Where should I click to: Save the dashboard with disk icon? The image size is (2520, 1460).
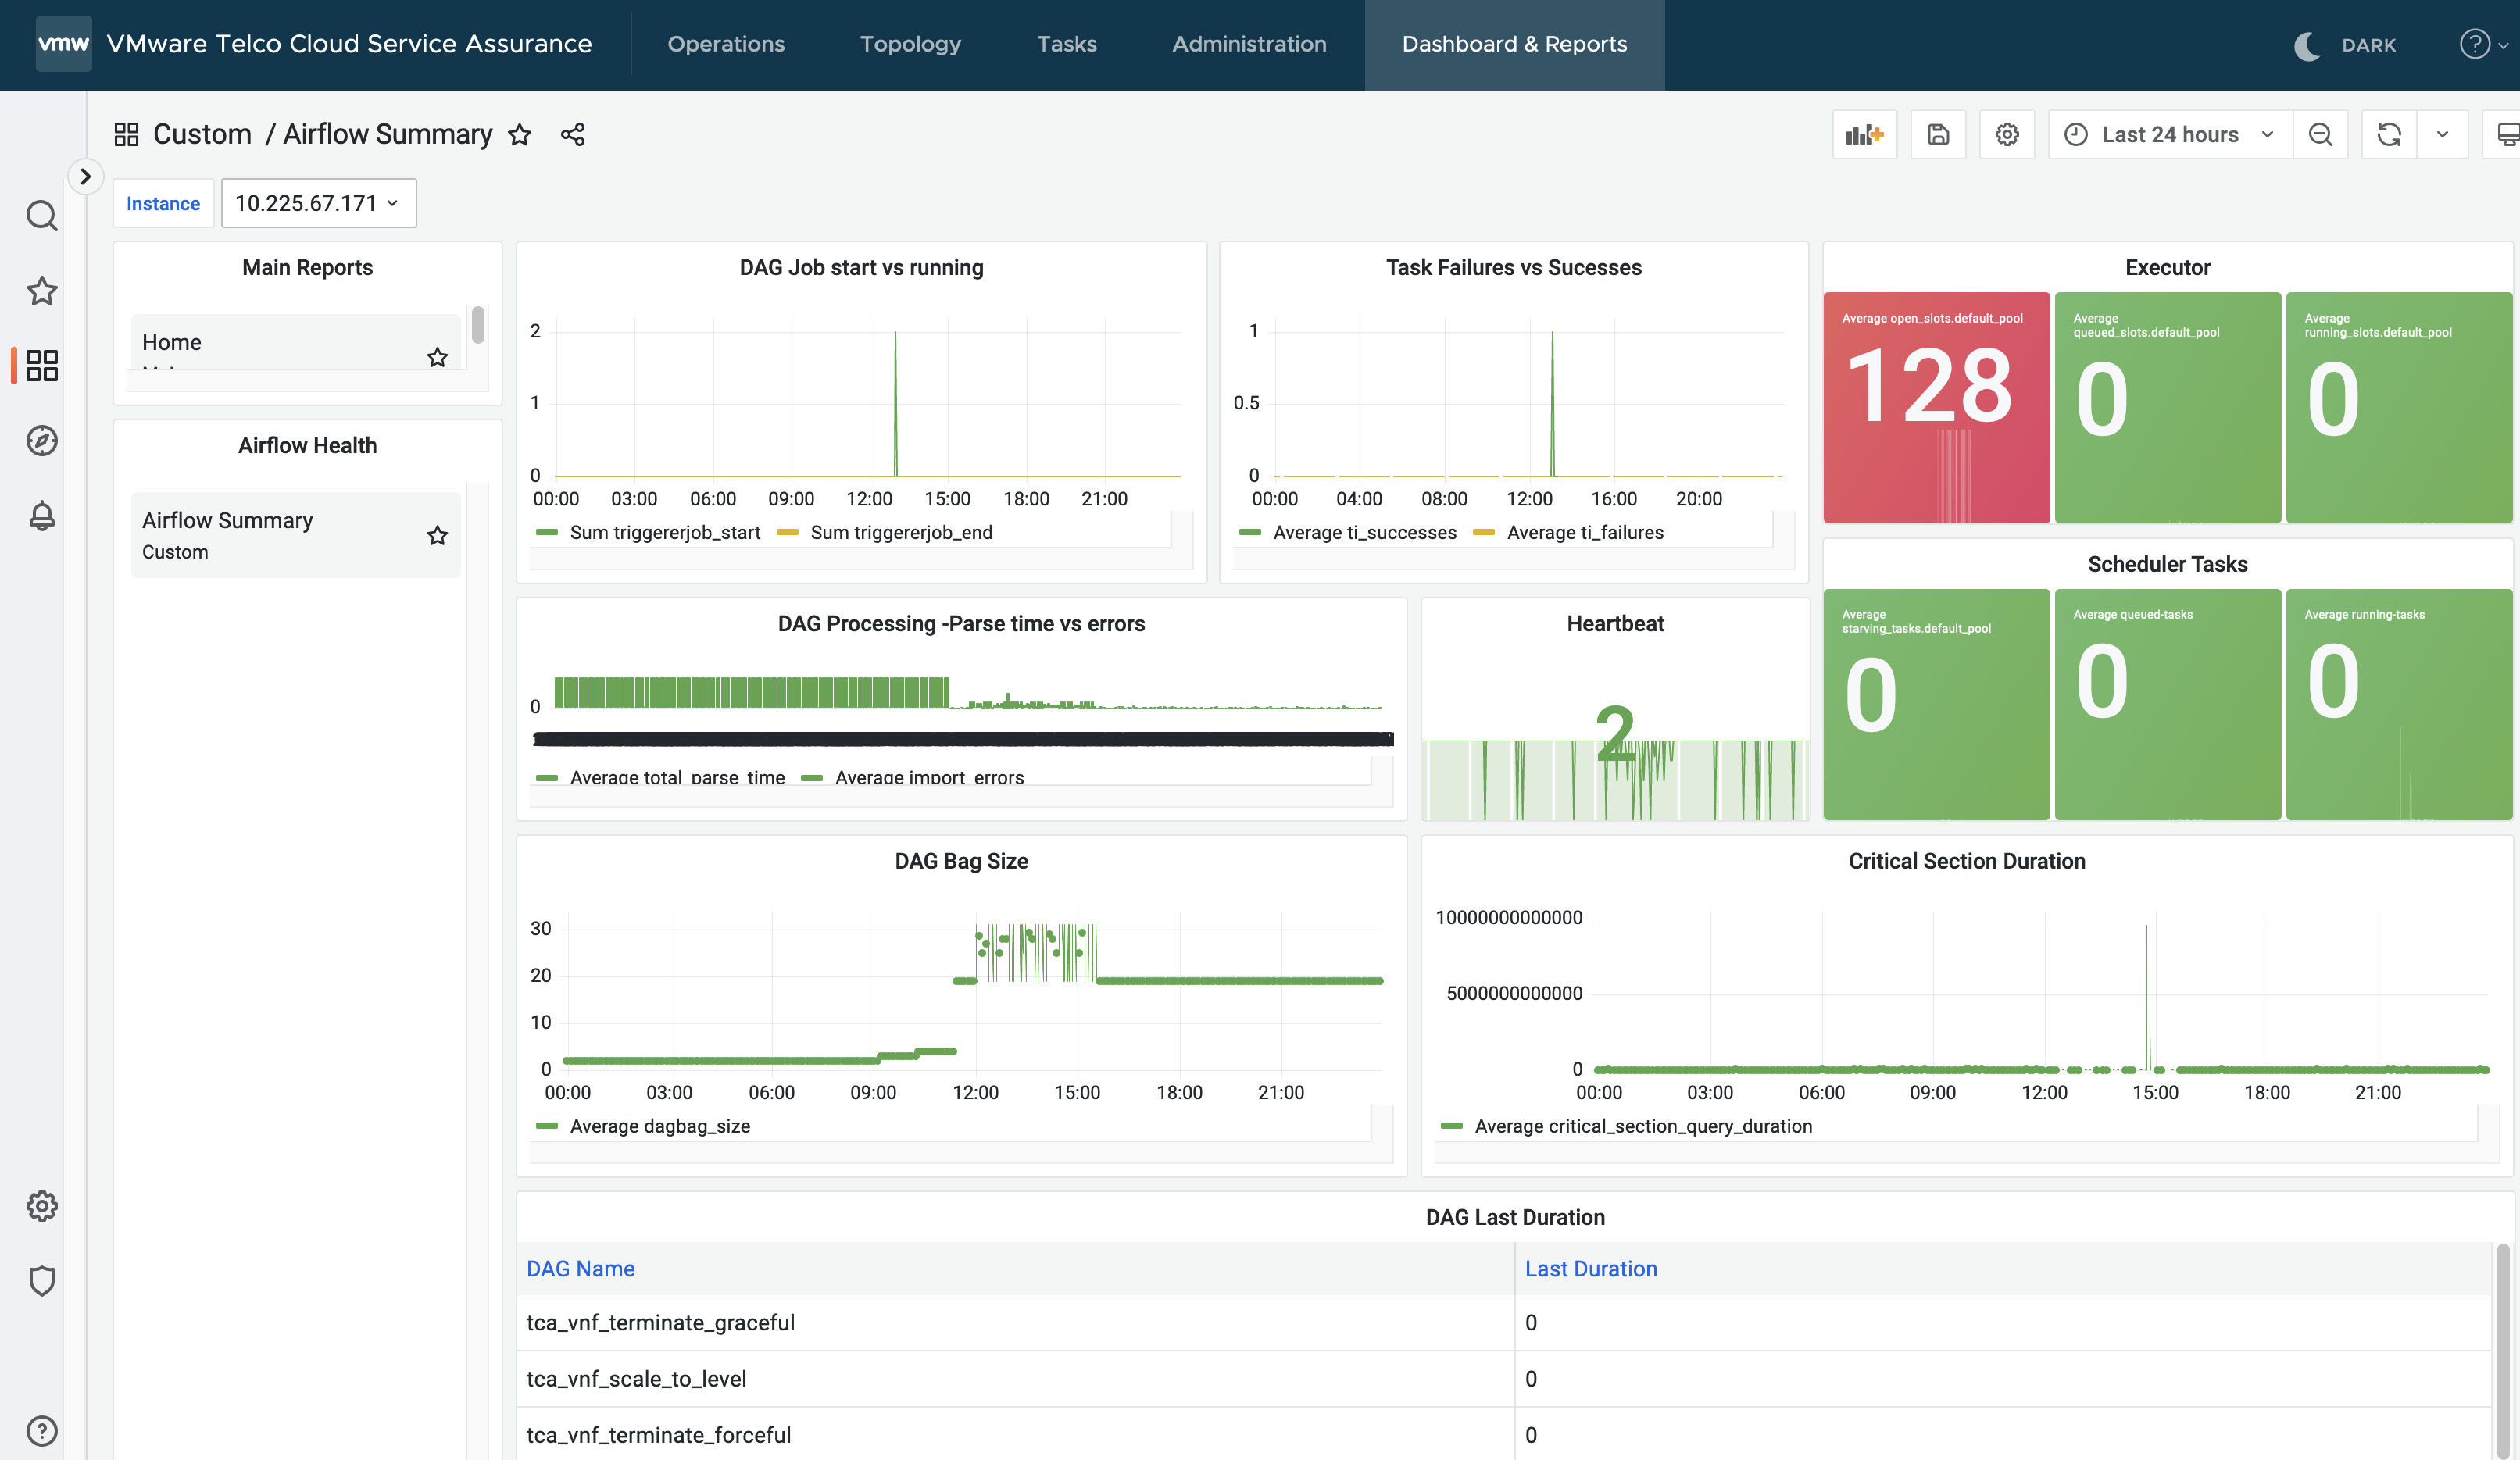click(1938, 135)
